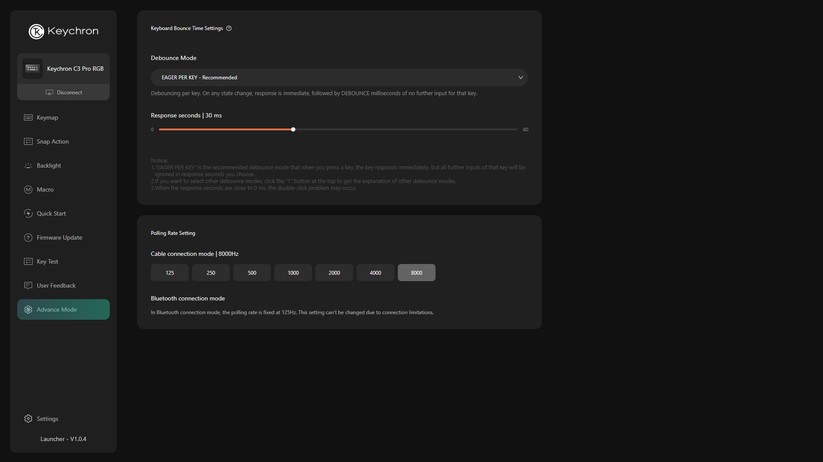Screen dimensions: 823x462
Task: Open Macro via its sidebar icon
Action: click(x=28, y=190)
